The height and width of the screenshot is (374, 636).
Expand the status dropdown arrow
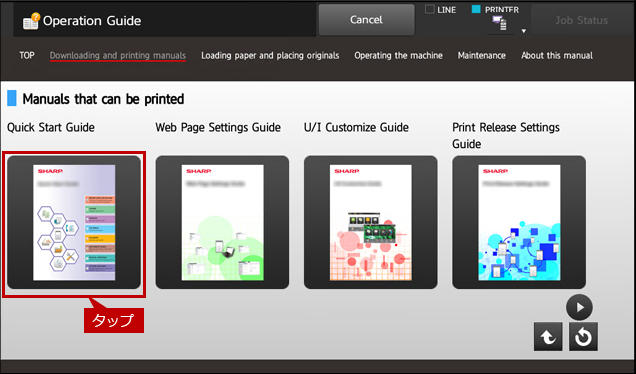click(x=524, y=31)
